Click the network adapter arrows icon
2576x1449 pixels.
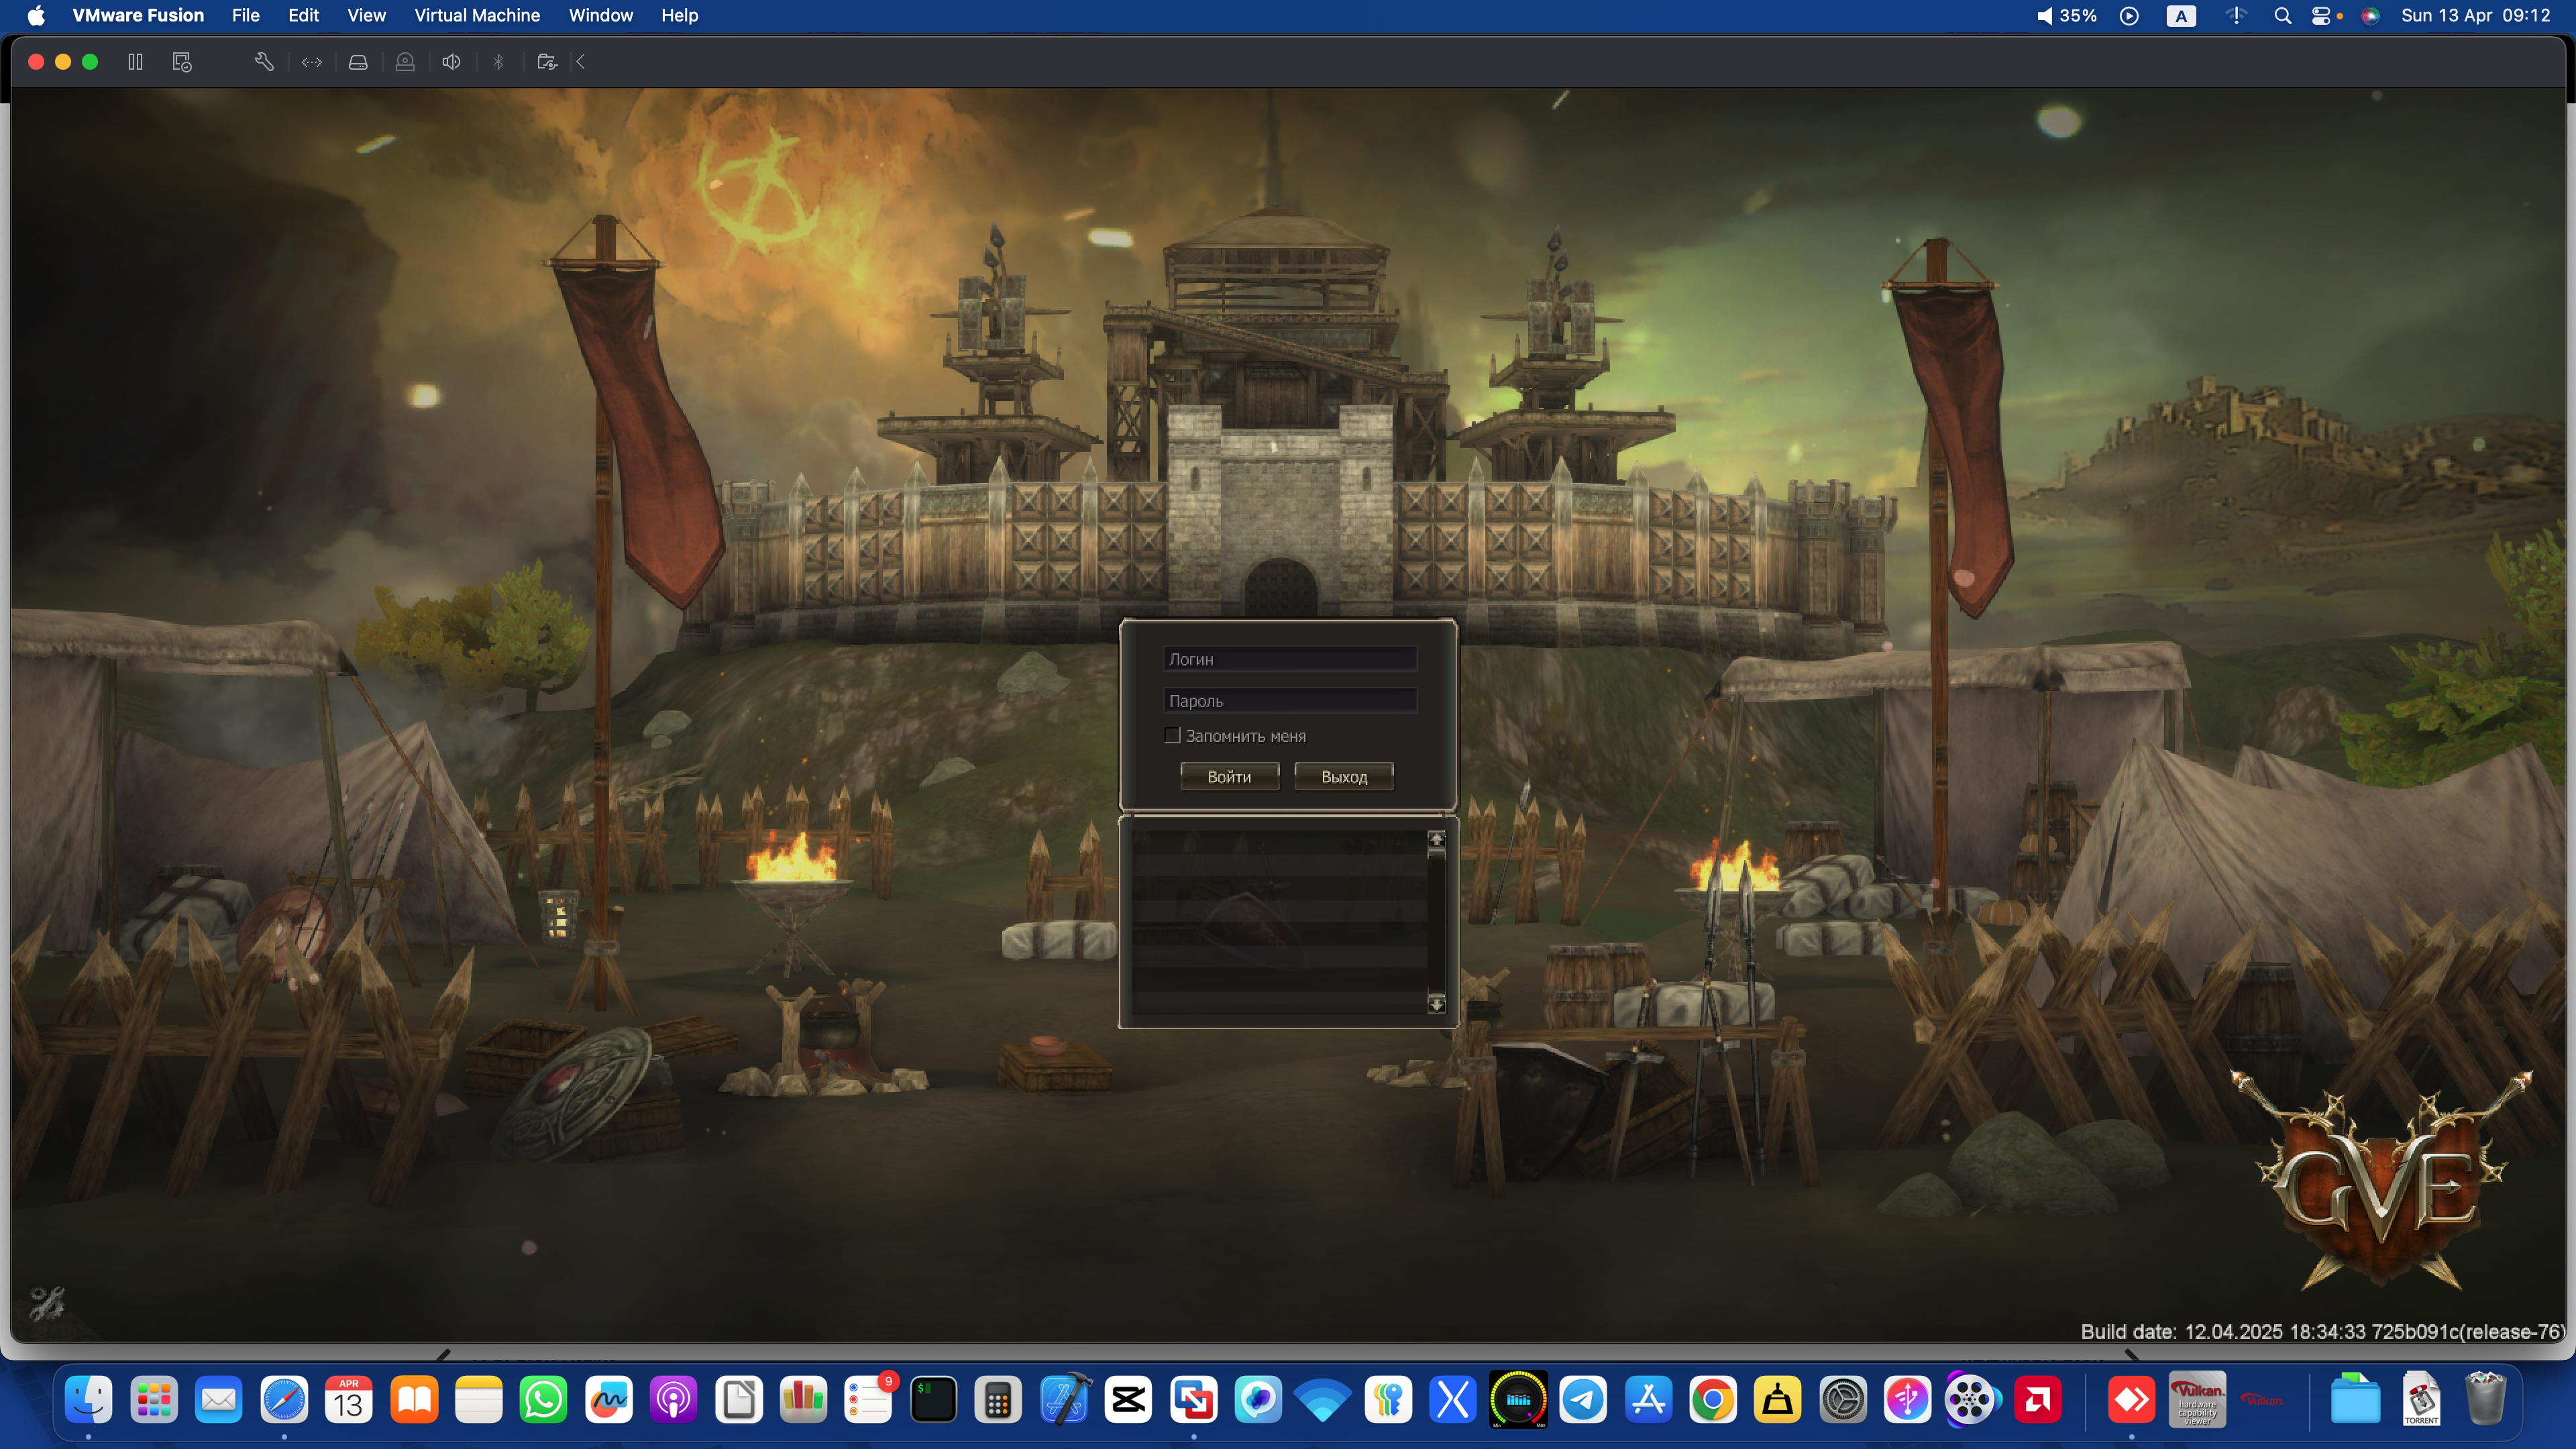(312, 62)
